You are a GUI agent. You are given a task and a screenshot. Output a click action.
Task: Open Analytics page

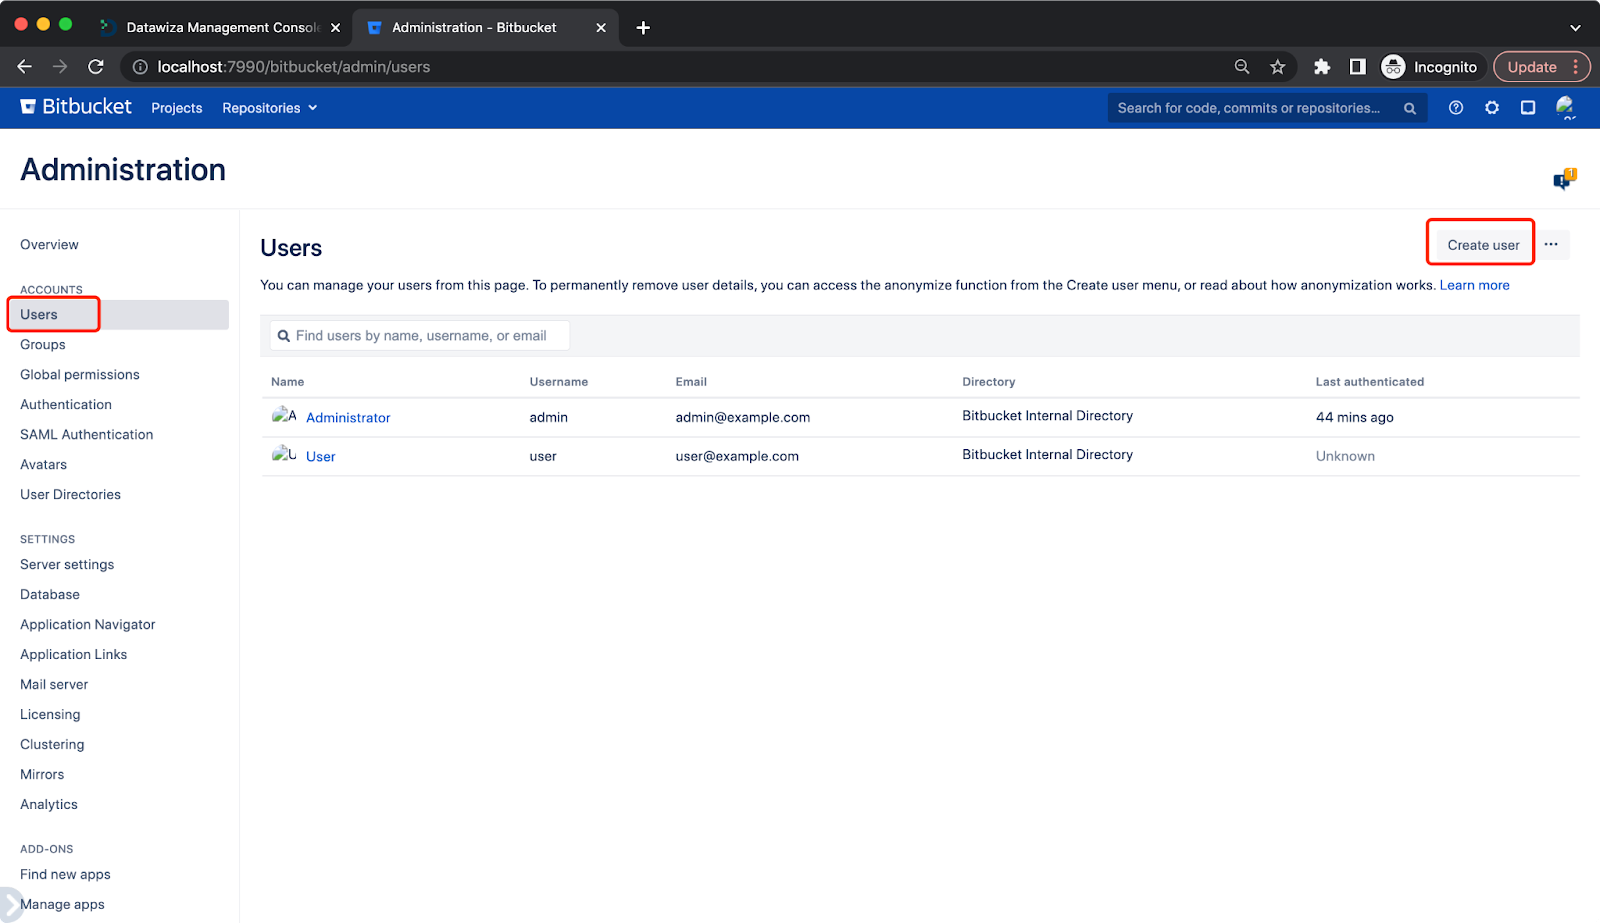click(x=49, y=805)
